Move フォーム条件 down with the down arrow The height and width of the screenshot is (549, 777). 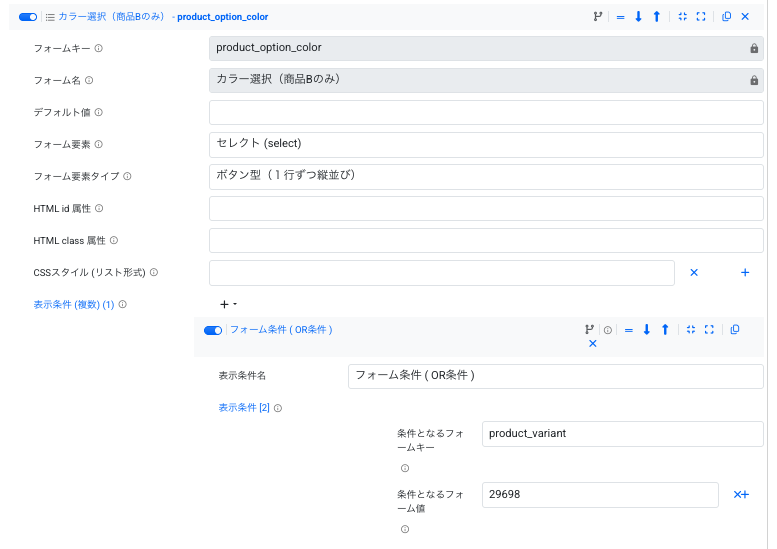coord(647,329)
